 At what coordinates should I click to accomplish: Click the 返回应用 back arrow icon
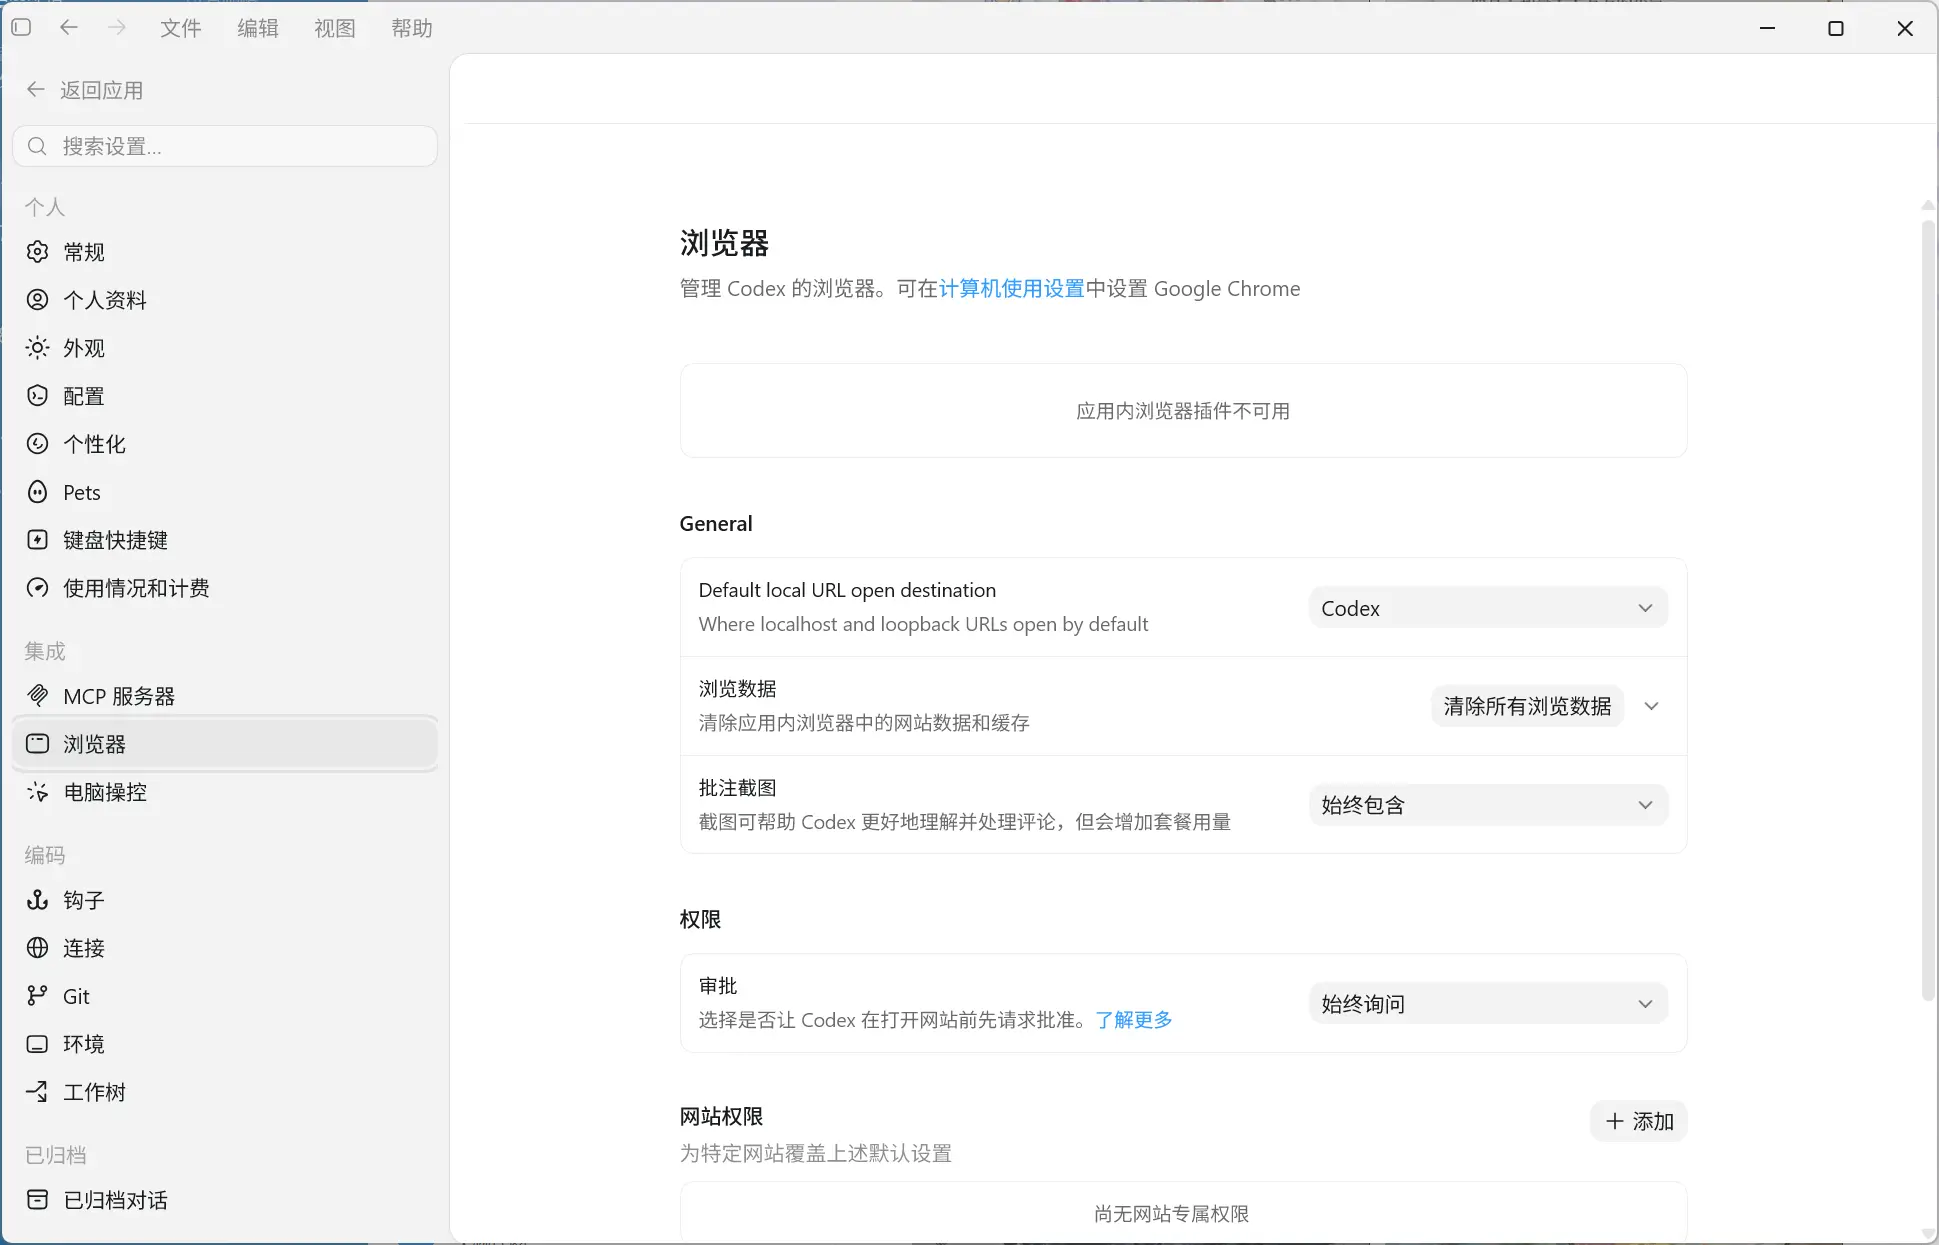36,90
